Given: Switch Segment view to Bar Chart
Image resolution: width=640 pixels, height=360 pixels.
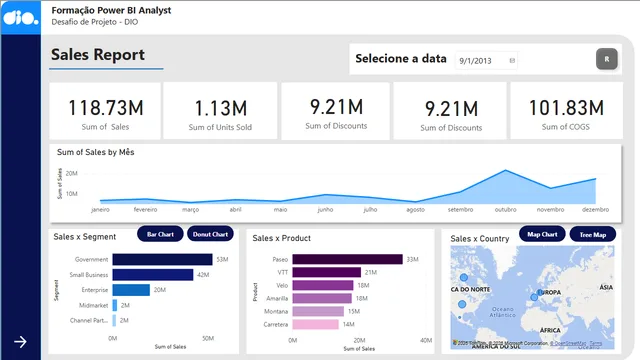Looking at the screenshot, I should point(160,234).
